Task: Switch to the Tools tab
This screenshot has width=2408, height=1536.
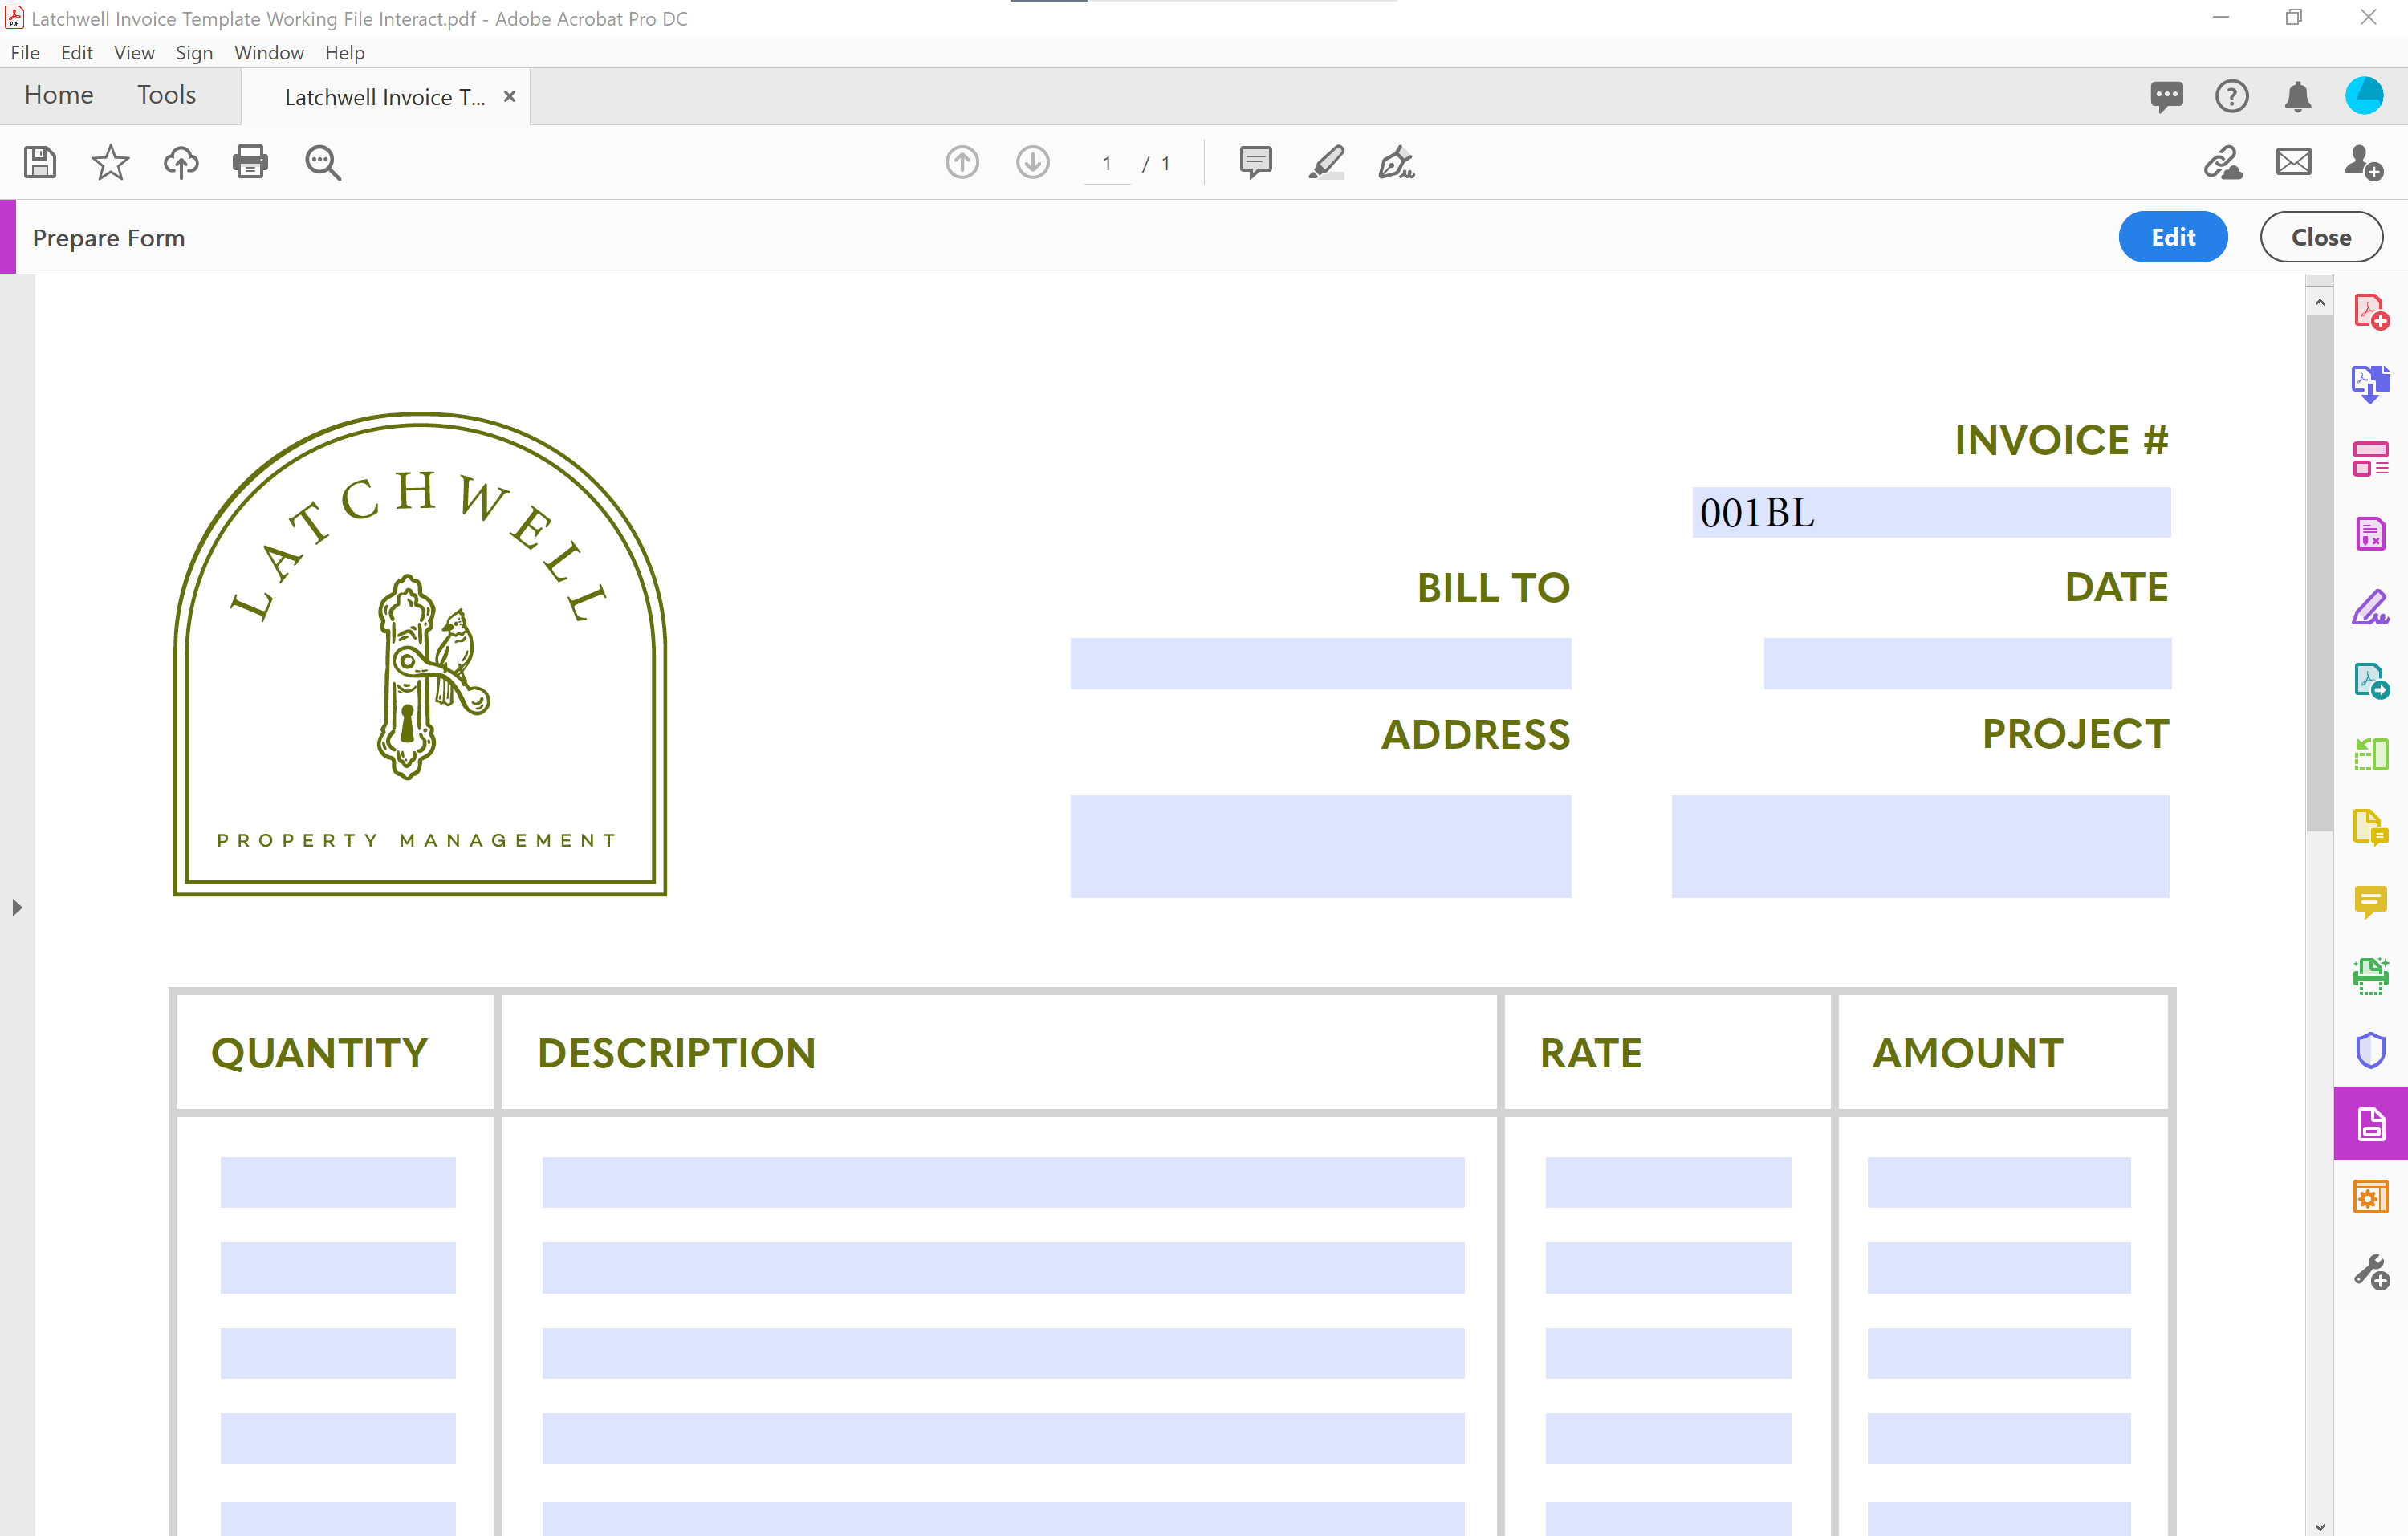Action: tap(165, 95)
